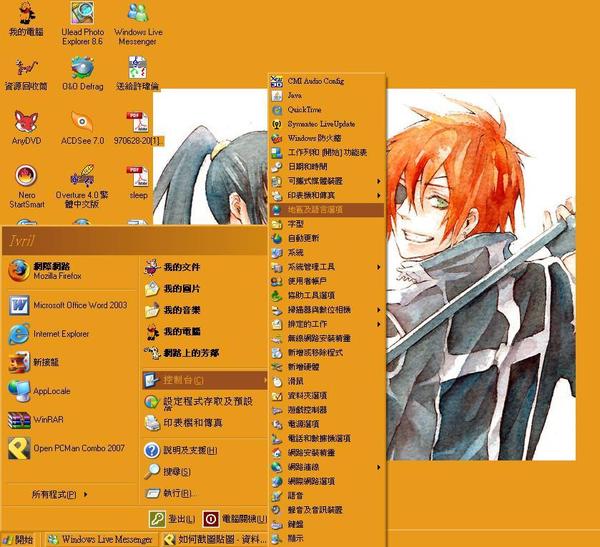Launch ACDSee 7.0 desktop shortcut
This screenshot has width=600, height=547.
tap(82, 128)
